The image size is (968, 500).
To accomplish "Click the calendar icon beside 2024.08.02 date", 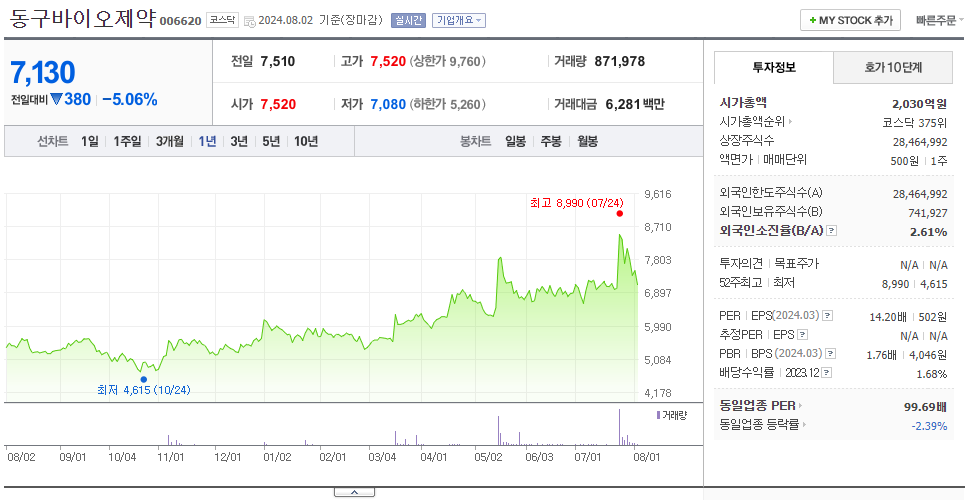I will (250, 22).
